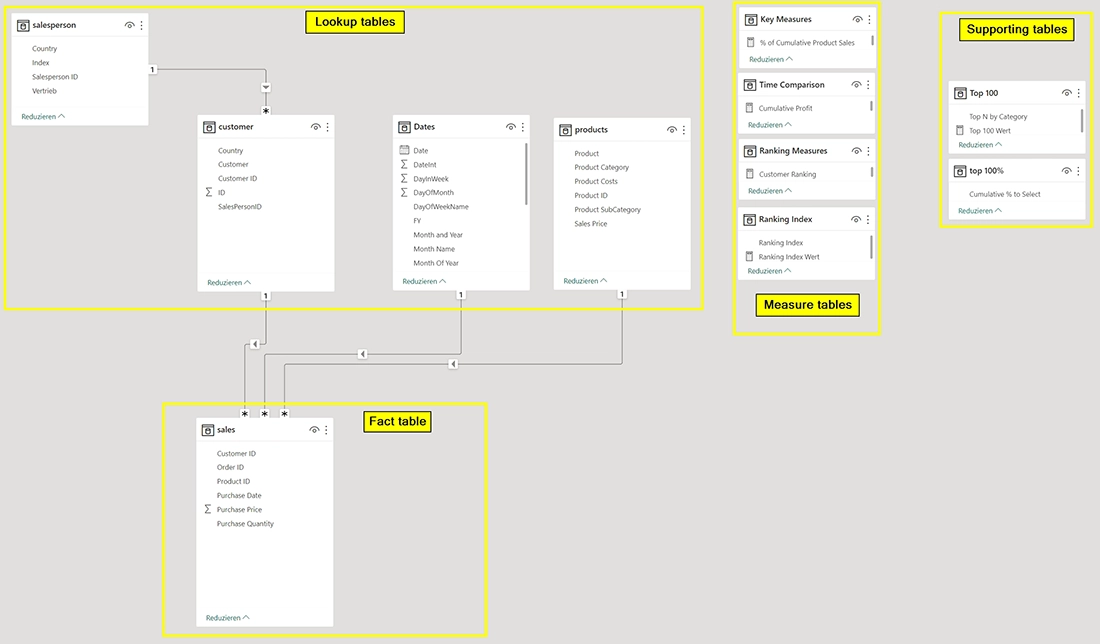This screenshot has height=644, width=1100.
Task: Click the measure icon beside Cumulative Profit
Action: click(x=749, y=108)
